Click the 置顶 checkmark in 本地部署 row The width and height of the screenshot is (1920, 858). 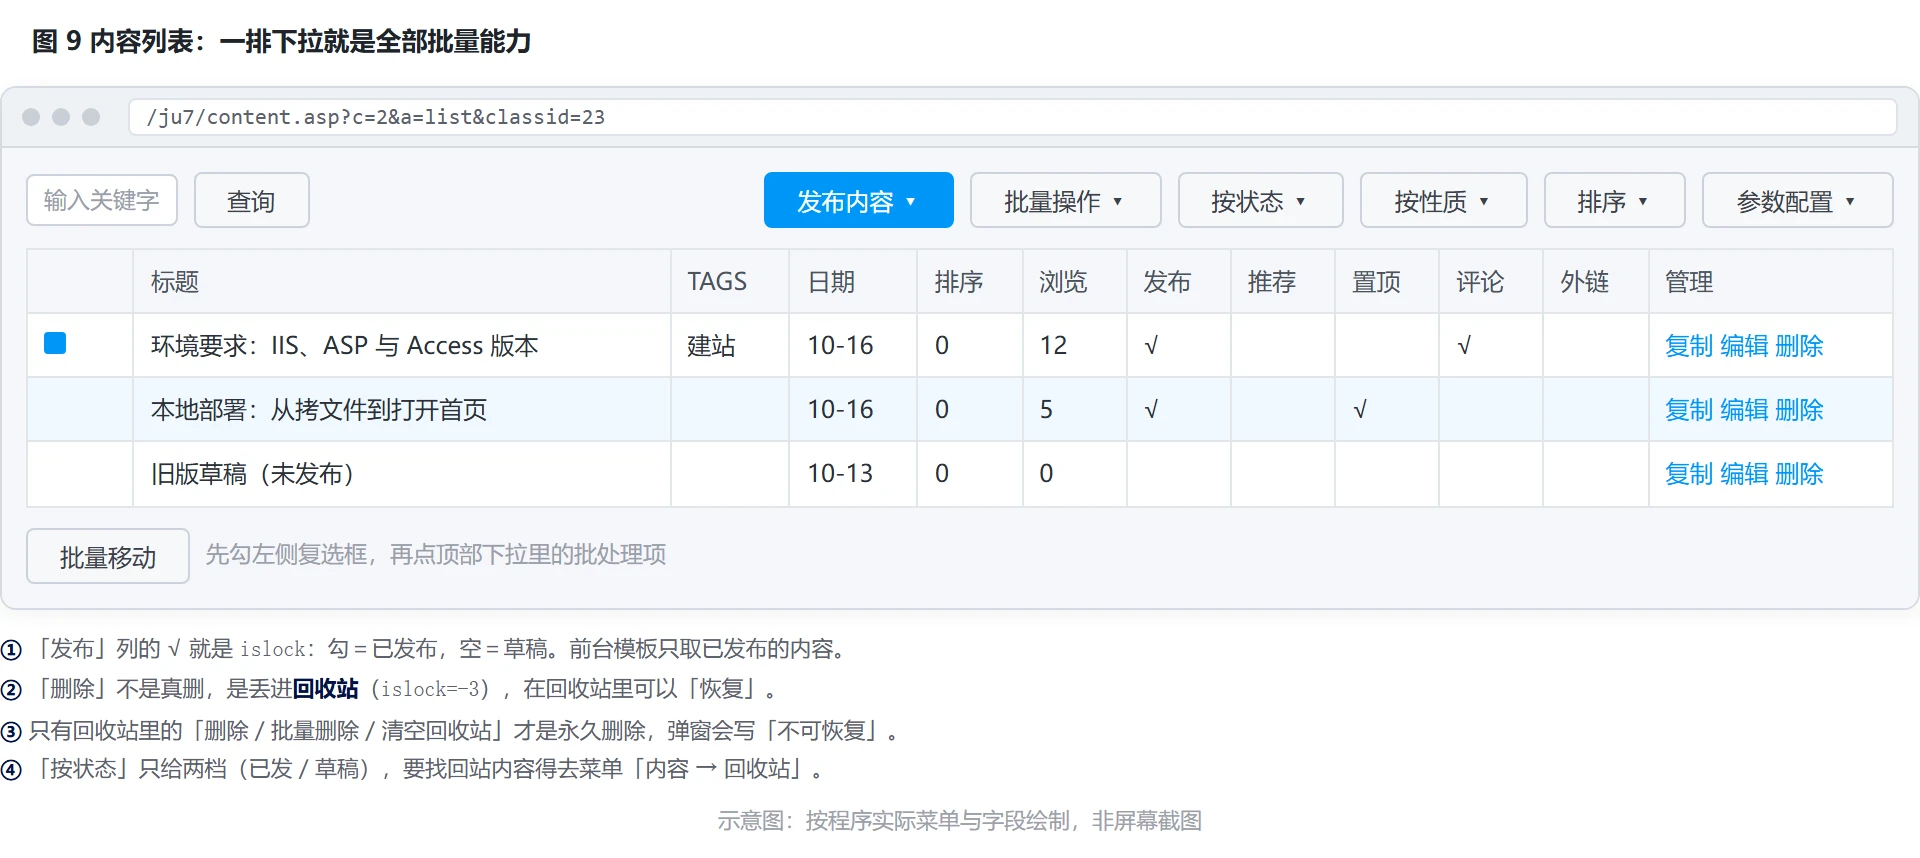(1360, 410)
